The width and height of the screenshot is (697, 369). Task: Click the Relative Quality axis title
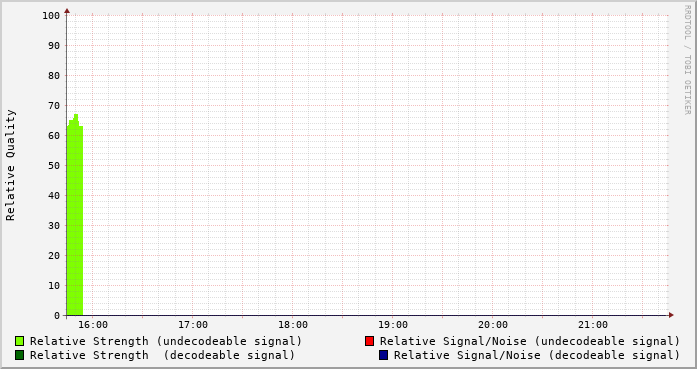click(x=10, y=165)
